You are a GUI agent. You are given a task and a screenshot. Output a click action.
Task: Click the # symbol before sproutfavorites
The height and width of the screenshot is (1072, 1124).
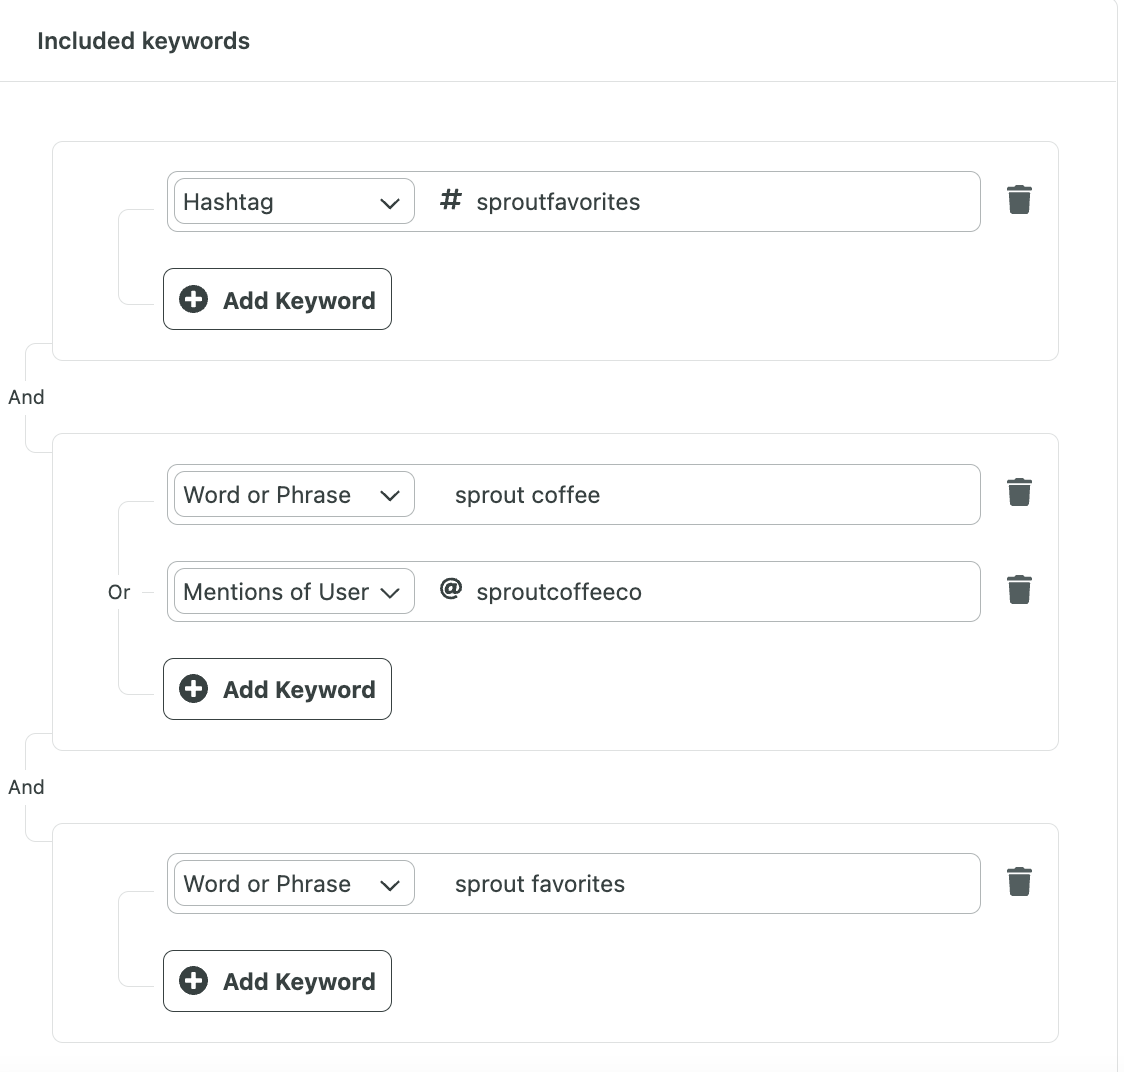tap(450, 199)
